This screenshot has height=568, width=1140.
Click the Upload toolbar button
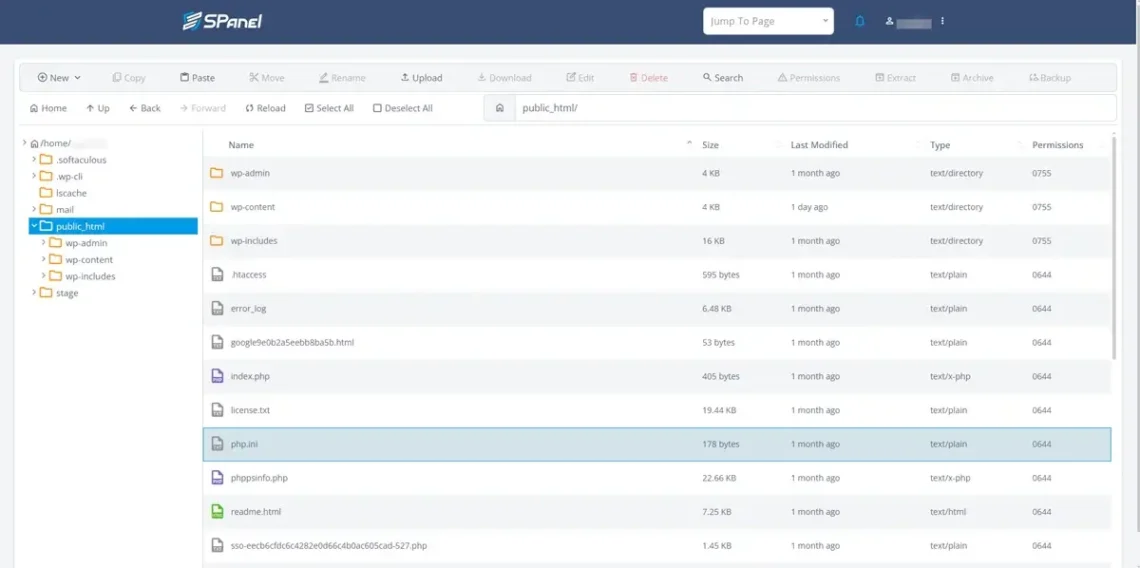pos(421,78)
